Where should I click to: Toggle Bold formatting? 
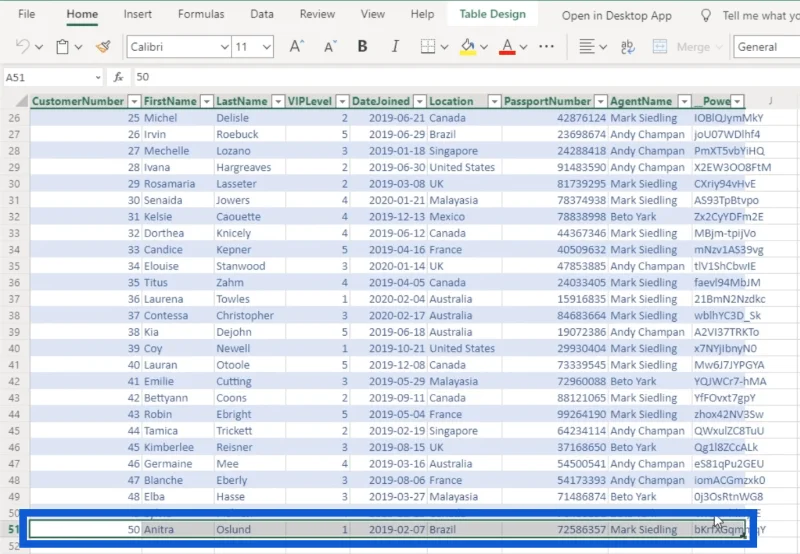point(362,46)
